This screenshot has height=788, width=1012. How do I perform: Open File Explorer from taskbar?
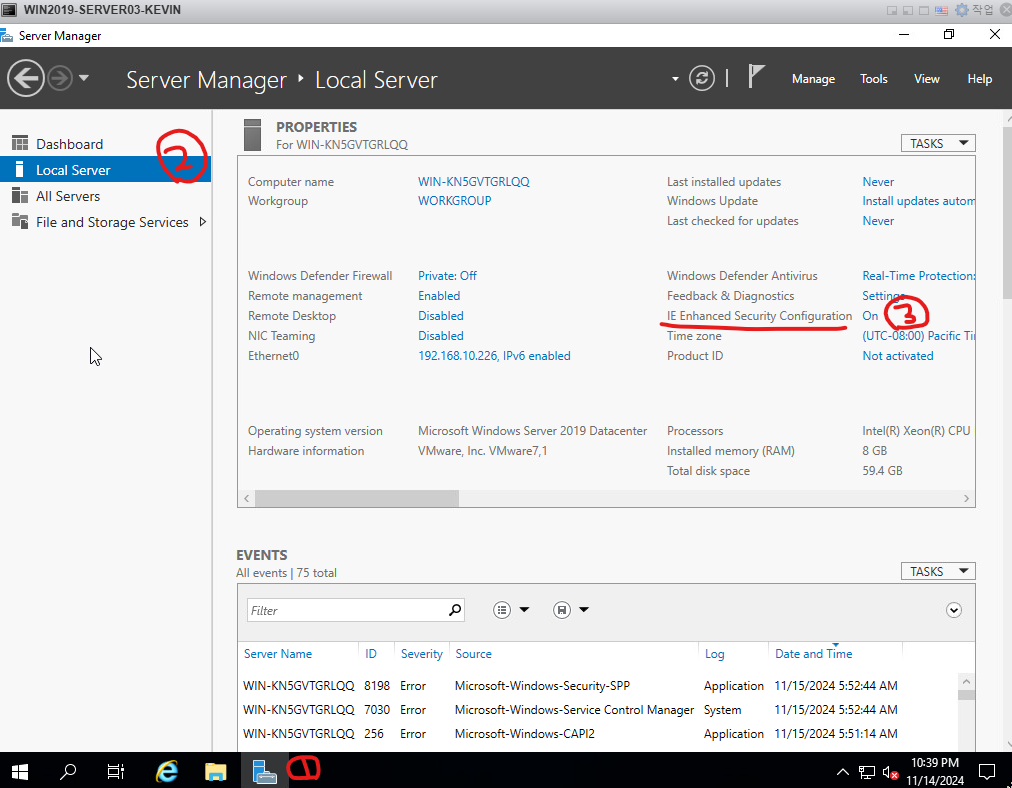click(216, 771)
